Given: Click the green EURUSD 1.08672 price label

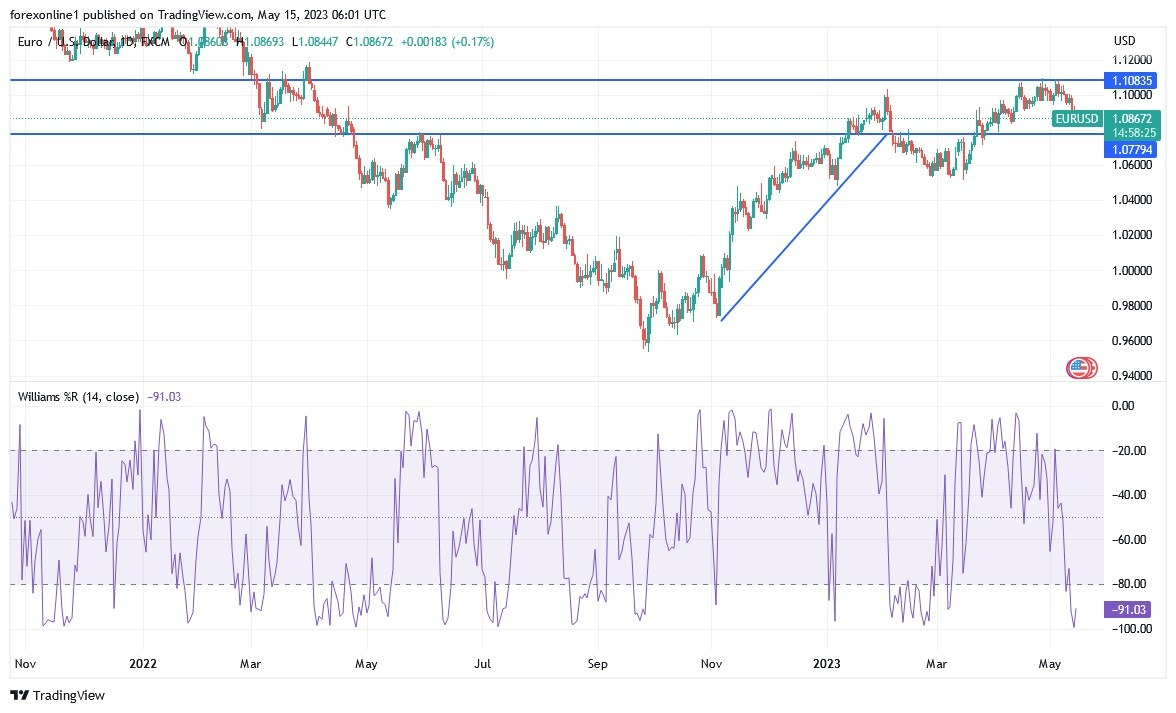Looking at the screenshot, I should 1133,118.
